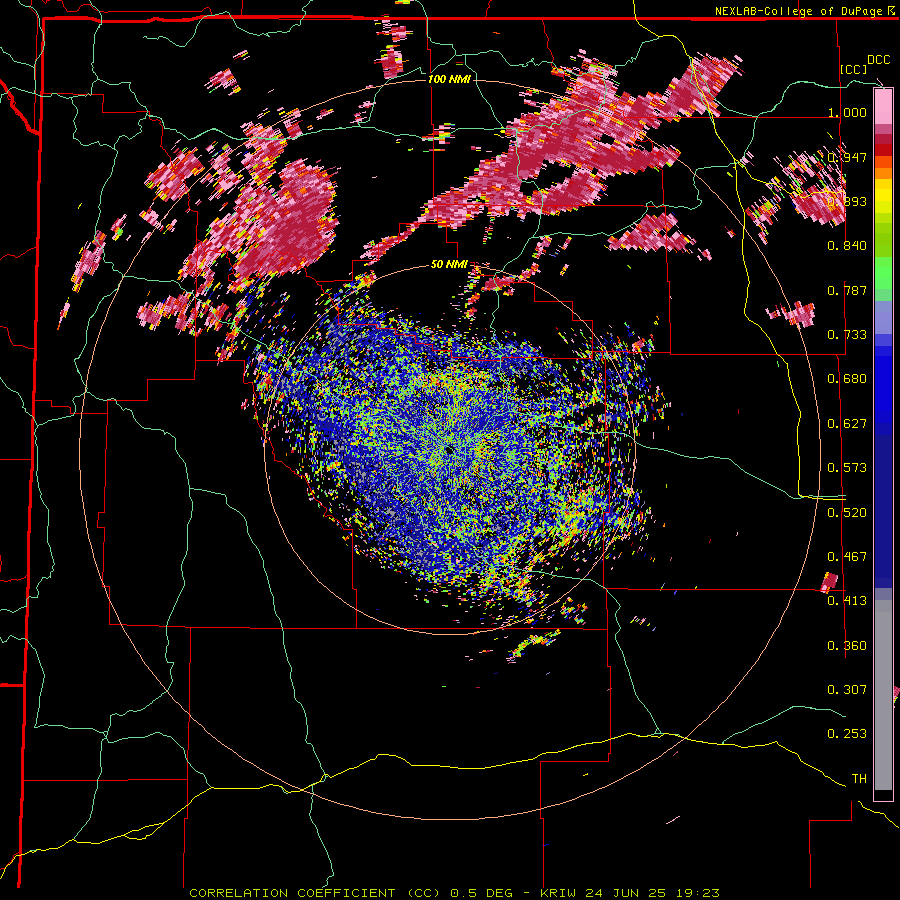Click the 0.733 scale value

coord(847,335)
